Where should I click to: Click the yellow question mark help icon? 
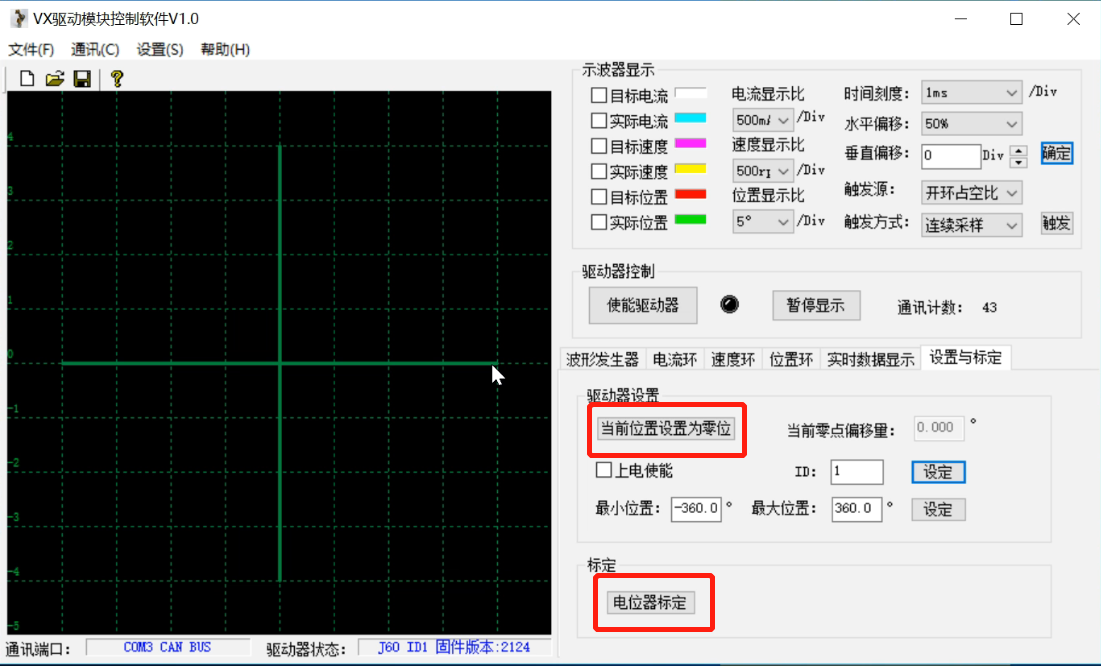point(117,79)
